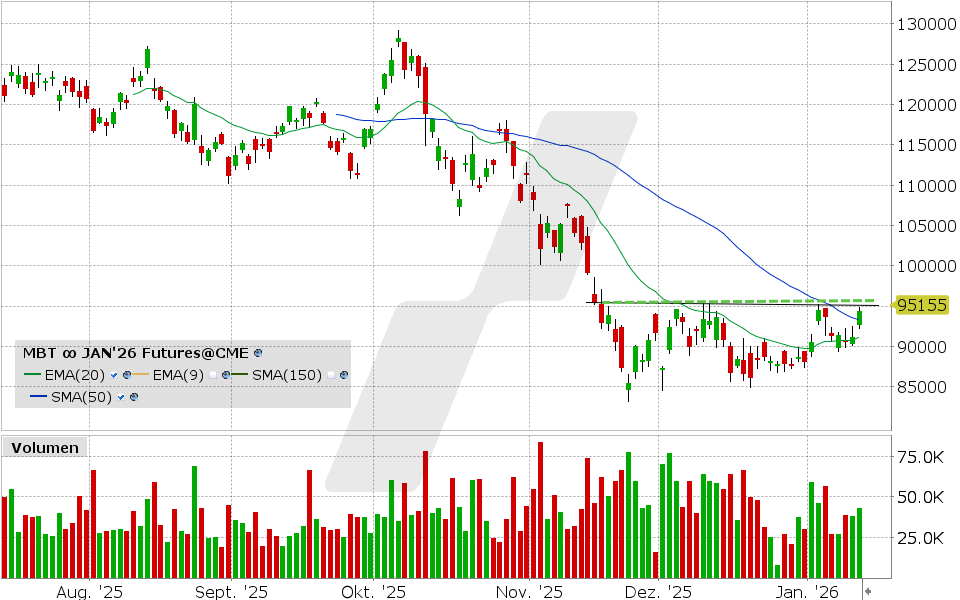The image size is (960, 600).
Task: Click the small arrow at time axis end
Action: pyautogui.click(x=867, y=590)
